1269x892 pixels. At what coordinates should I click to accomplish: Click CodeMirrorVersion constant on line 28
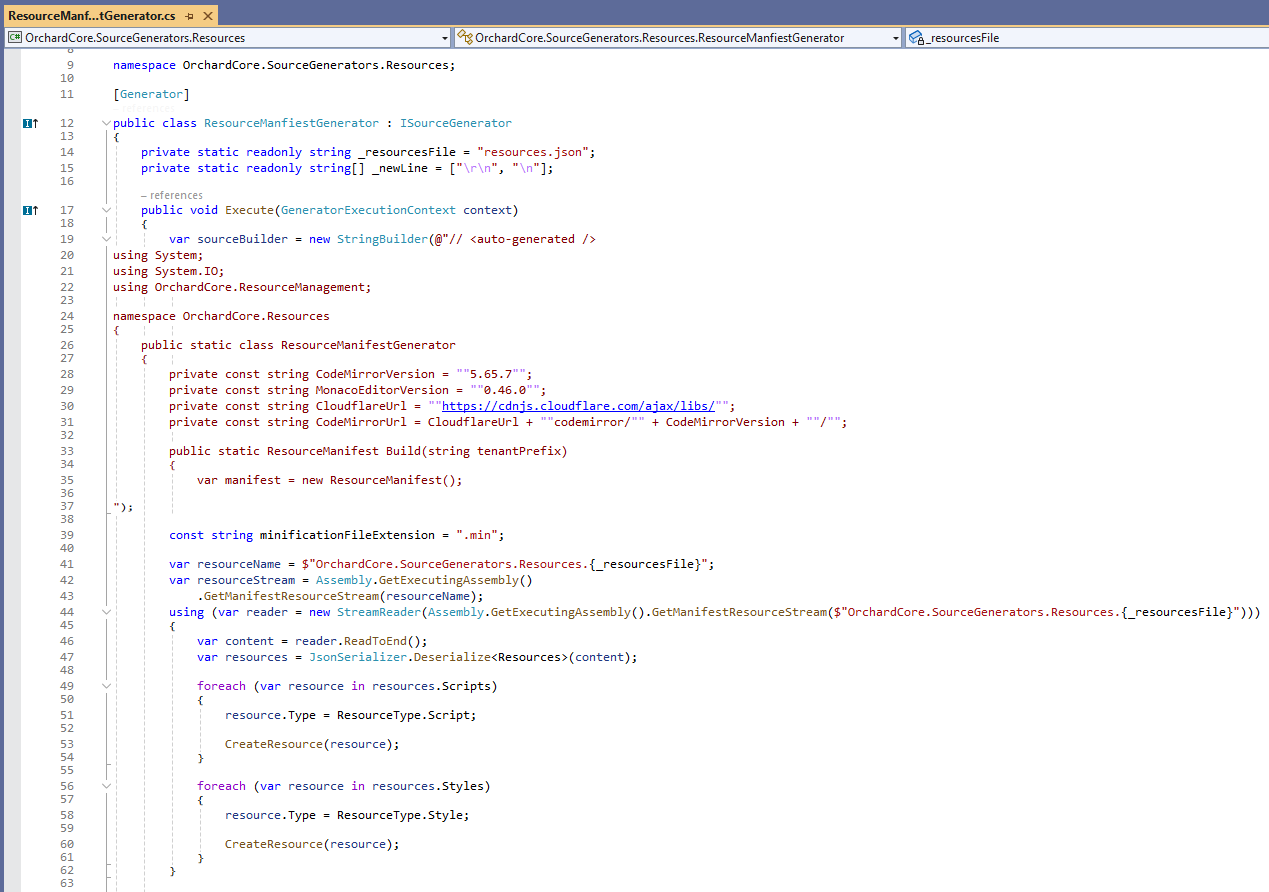(x=375, y=374)
